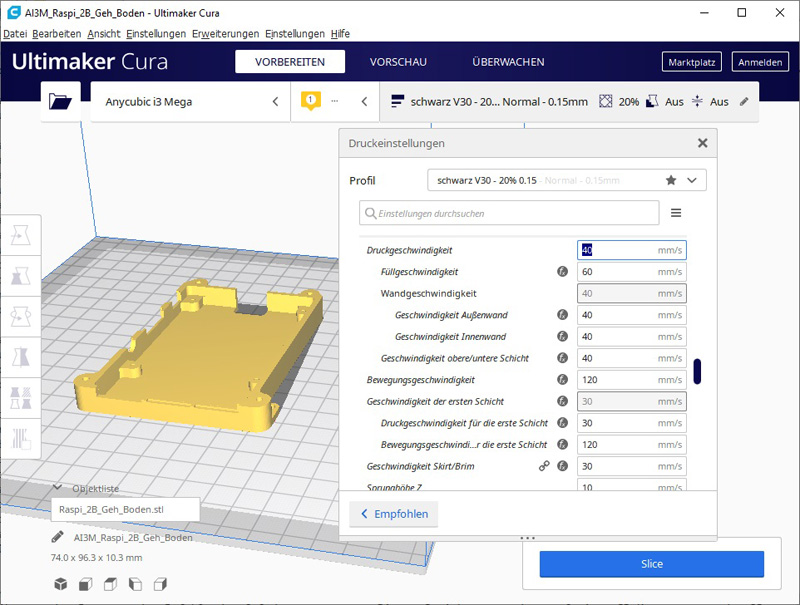The height and width of the screenshot is (605, 800).
Task: Open the Profil dropdown arrow
Action: (x=692, y=180)
